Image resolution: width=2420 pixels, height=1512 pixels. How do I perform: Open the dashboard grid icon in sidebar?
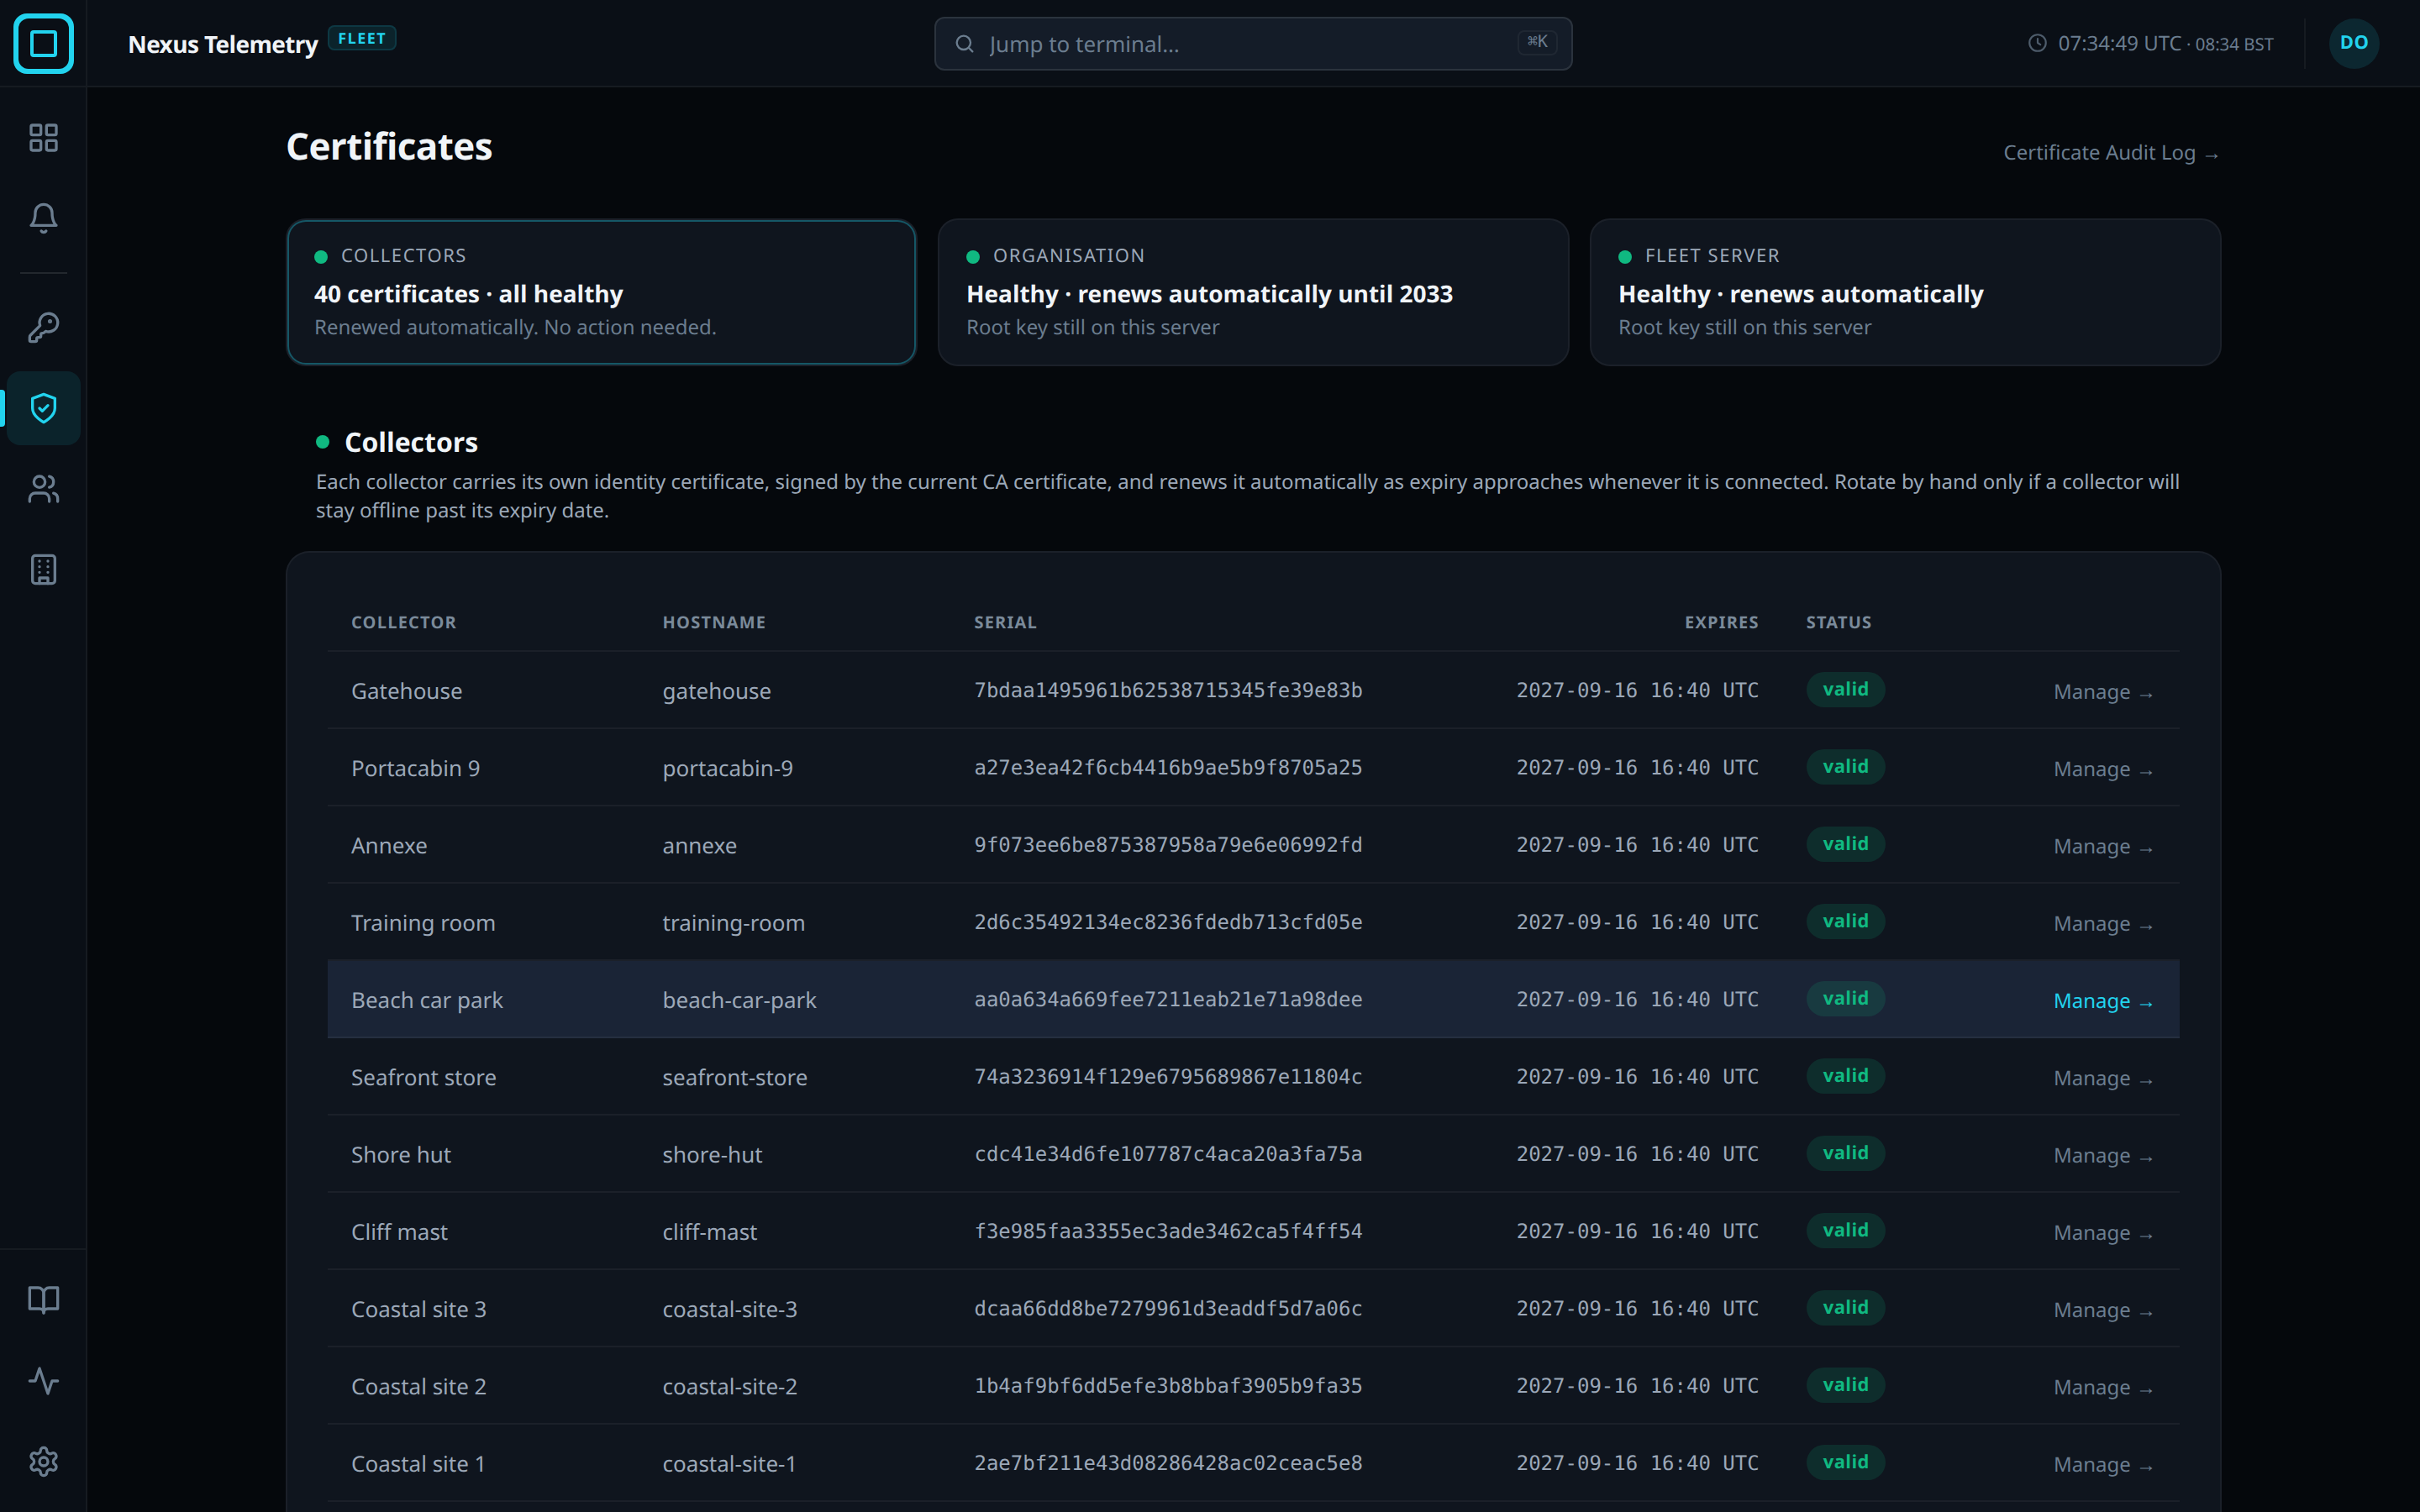(43, 137)
